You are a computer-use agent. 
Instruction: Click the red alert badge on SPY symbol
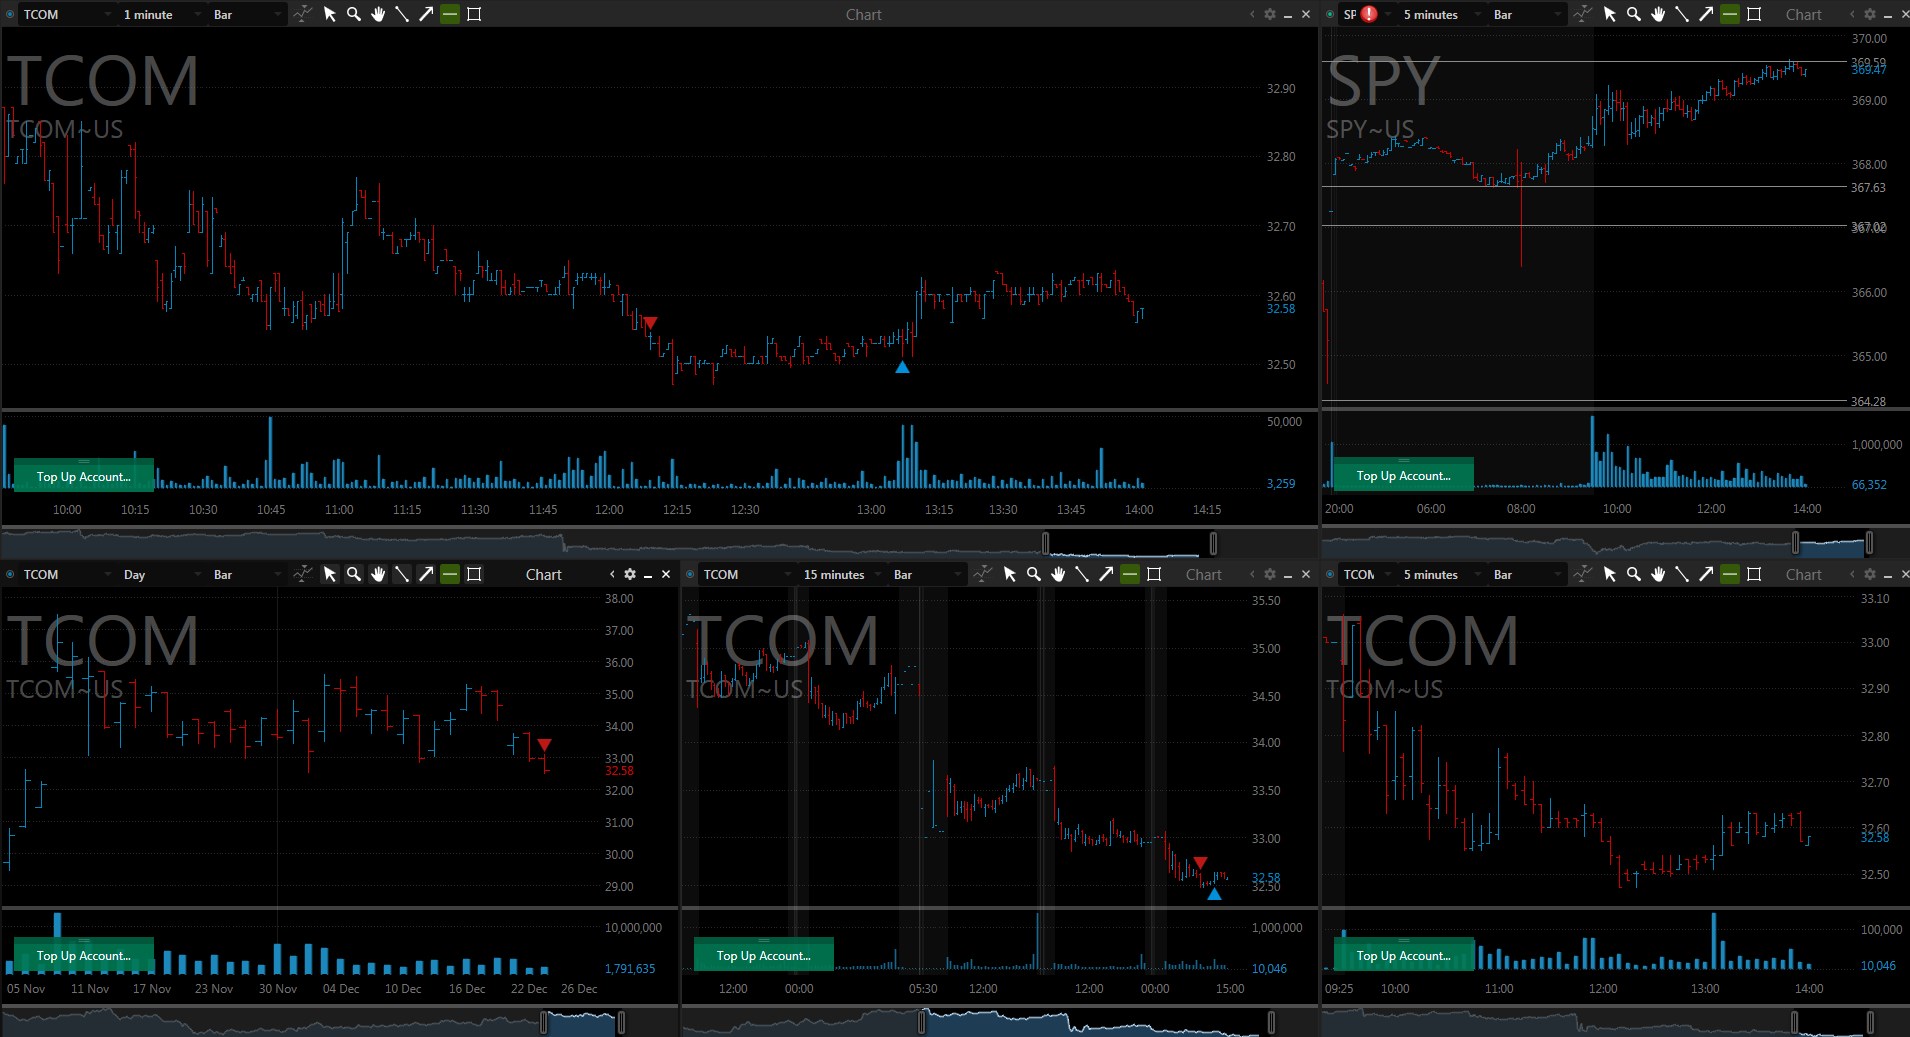pyautogui.click(x=1369, y=14)
